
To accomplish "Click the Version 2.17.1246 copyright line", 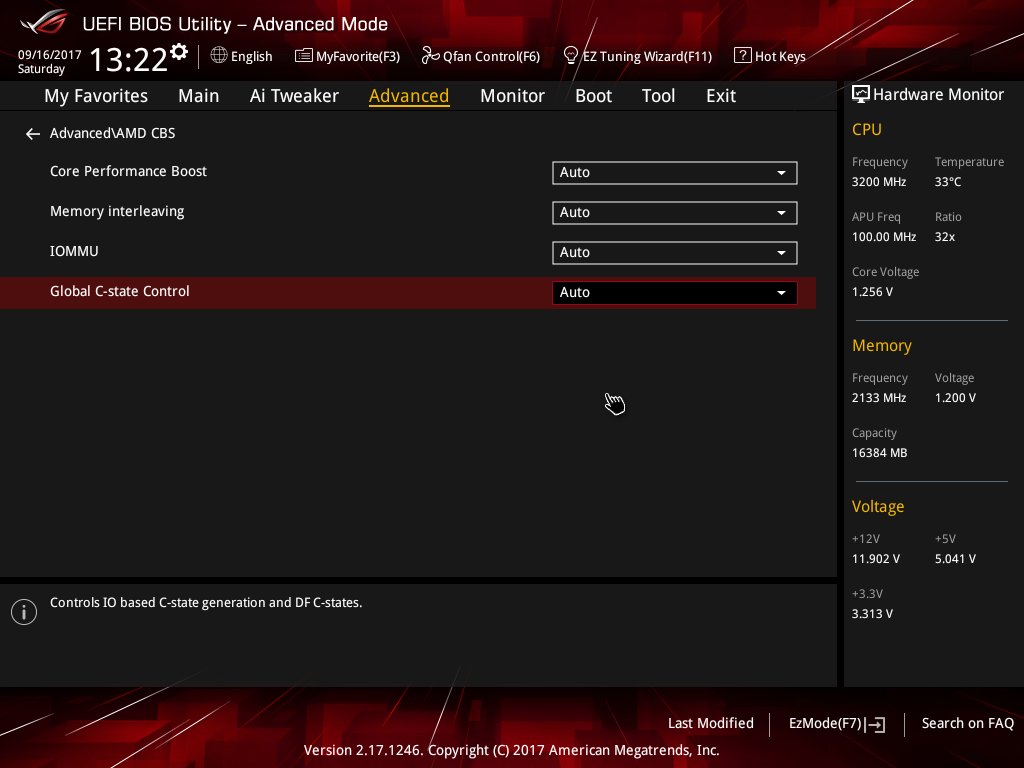I will coord(511,750).
